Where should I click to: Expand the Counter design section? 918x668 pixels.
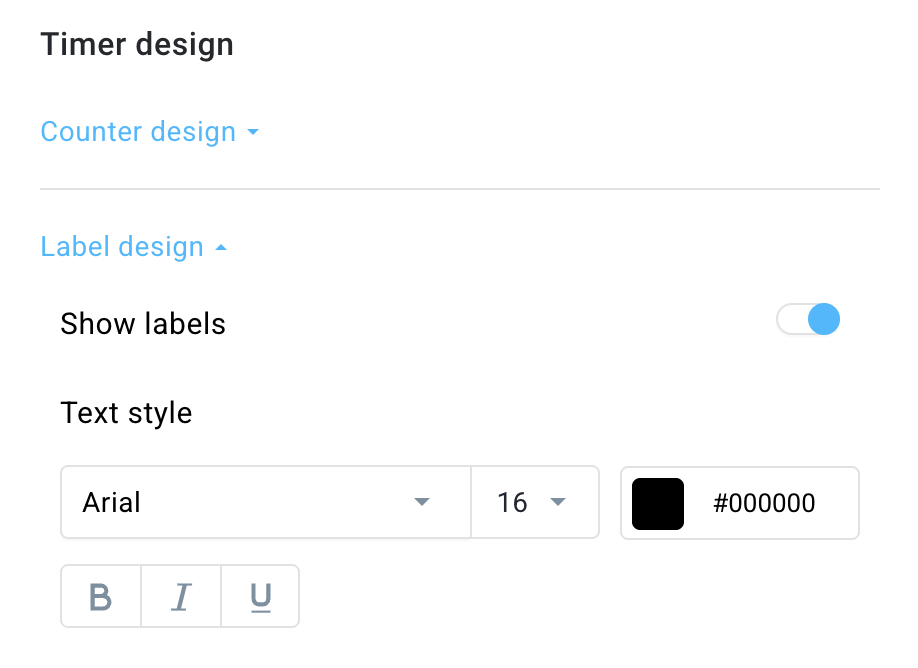pos(138,132)
